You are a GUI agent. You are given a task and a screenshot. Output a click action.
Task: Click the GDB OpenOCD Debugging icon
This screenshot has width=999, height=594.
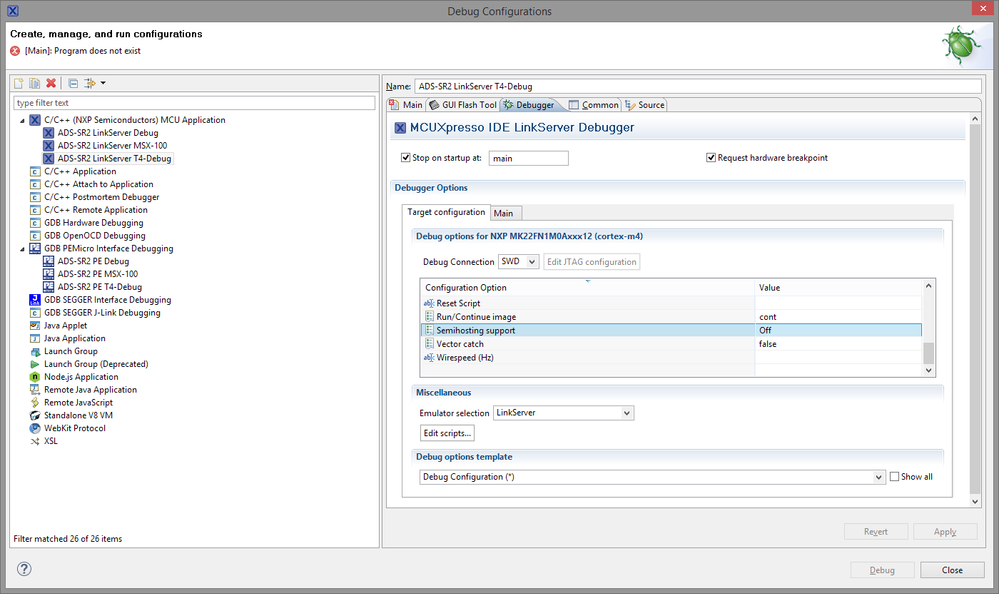pyautogui.click(x=35, y=236)
